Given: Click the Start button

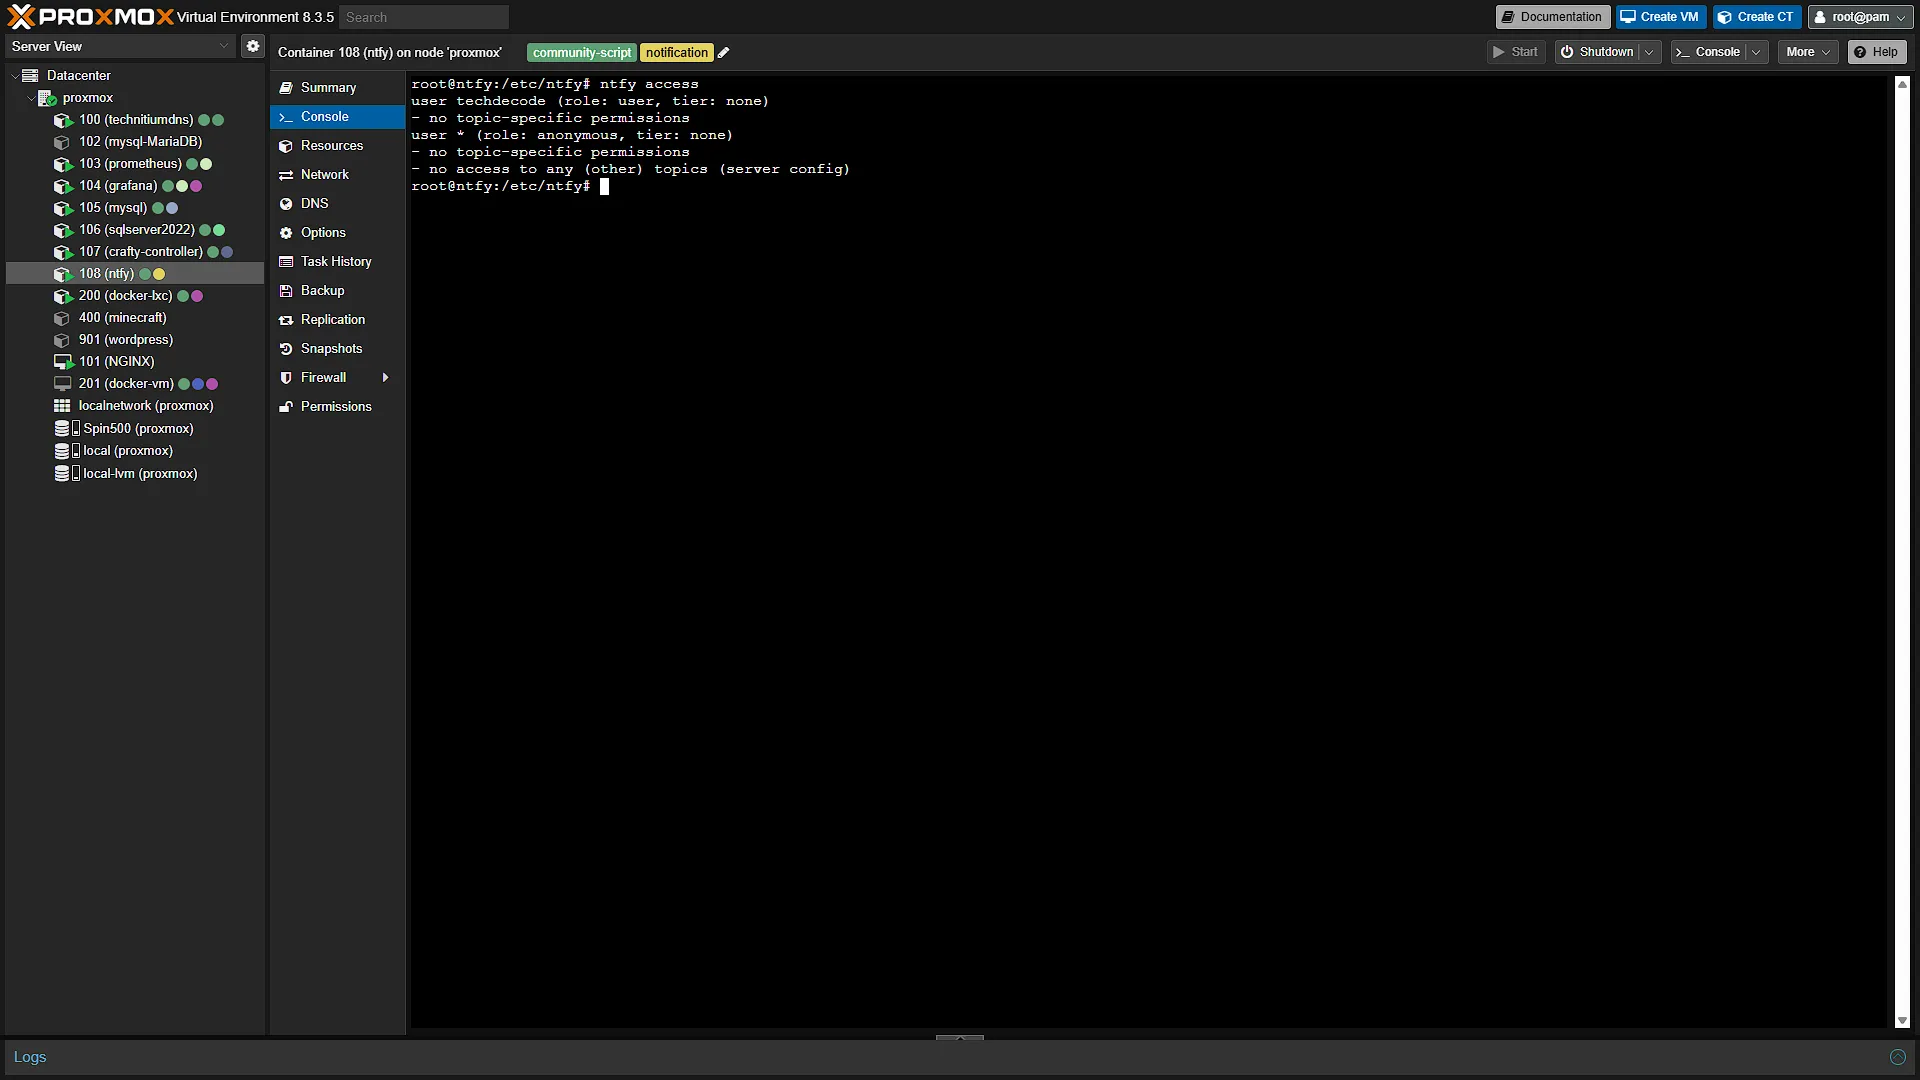Looking at the screenshot, I should (1516, 52).
